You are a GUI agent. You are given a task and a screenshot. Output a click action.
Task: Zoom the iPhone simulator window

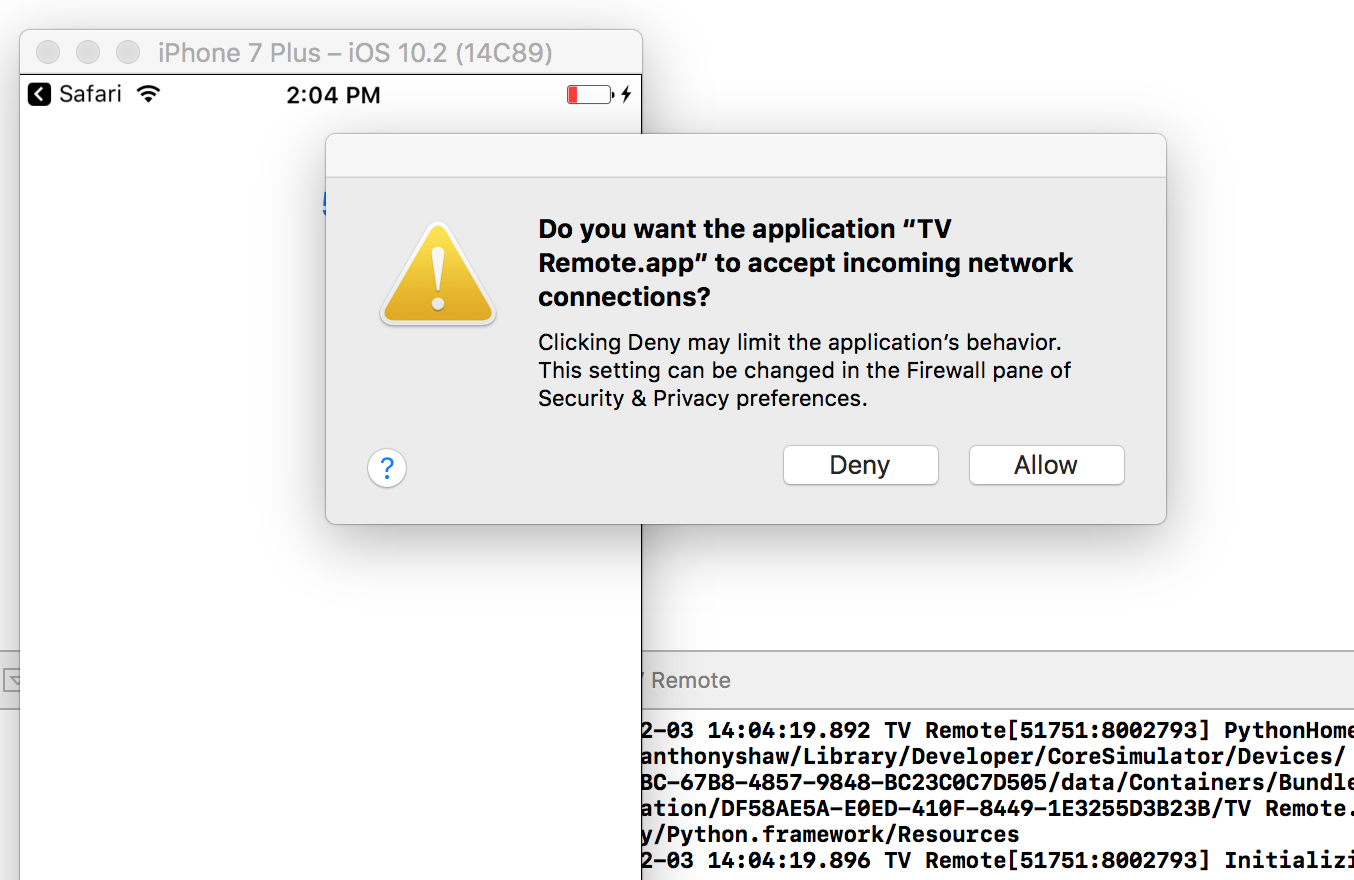click(128, 52)
